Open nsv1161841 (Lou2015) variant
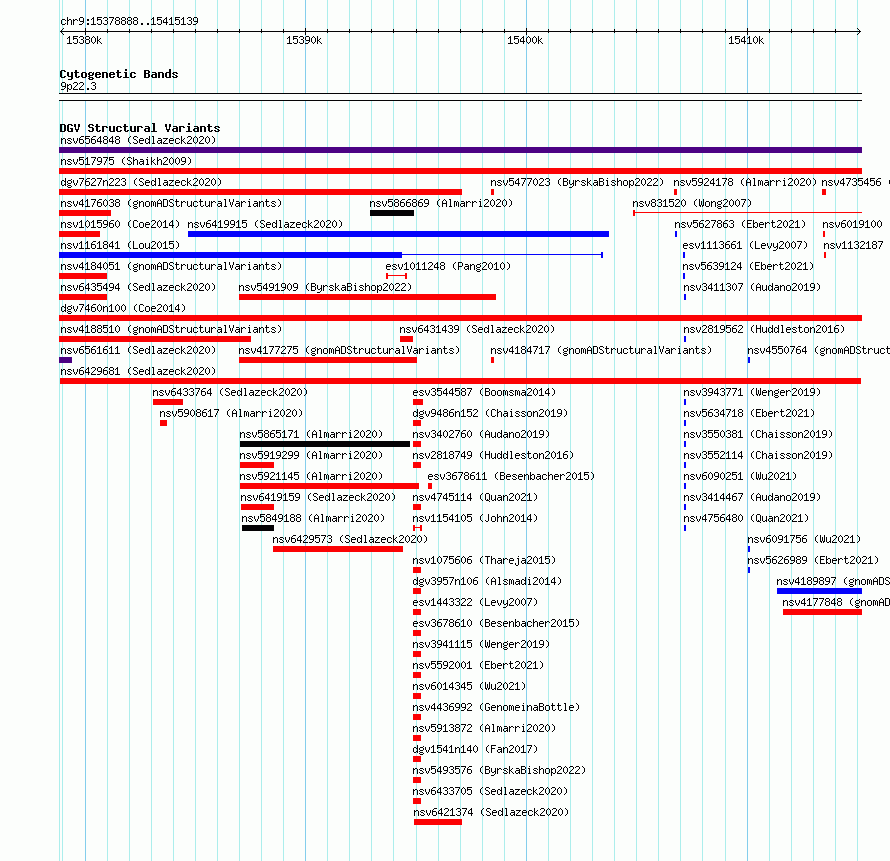The height and width of the screenshot is (861, 890). pyautogui.click(x=120, y=245)
